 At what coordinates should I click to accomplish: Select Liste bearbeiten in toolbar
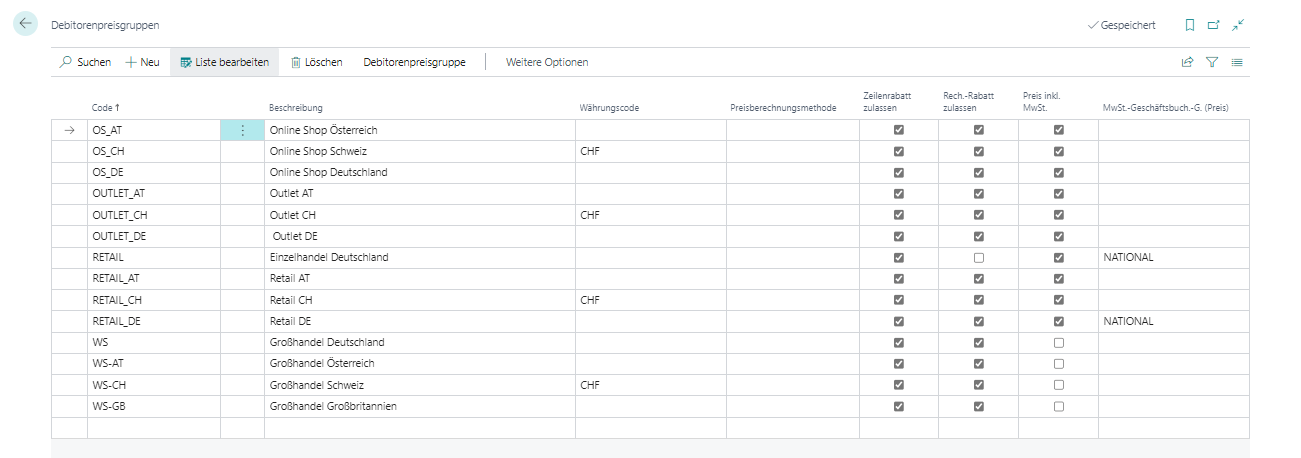coord(224,62)
